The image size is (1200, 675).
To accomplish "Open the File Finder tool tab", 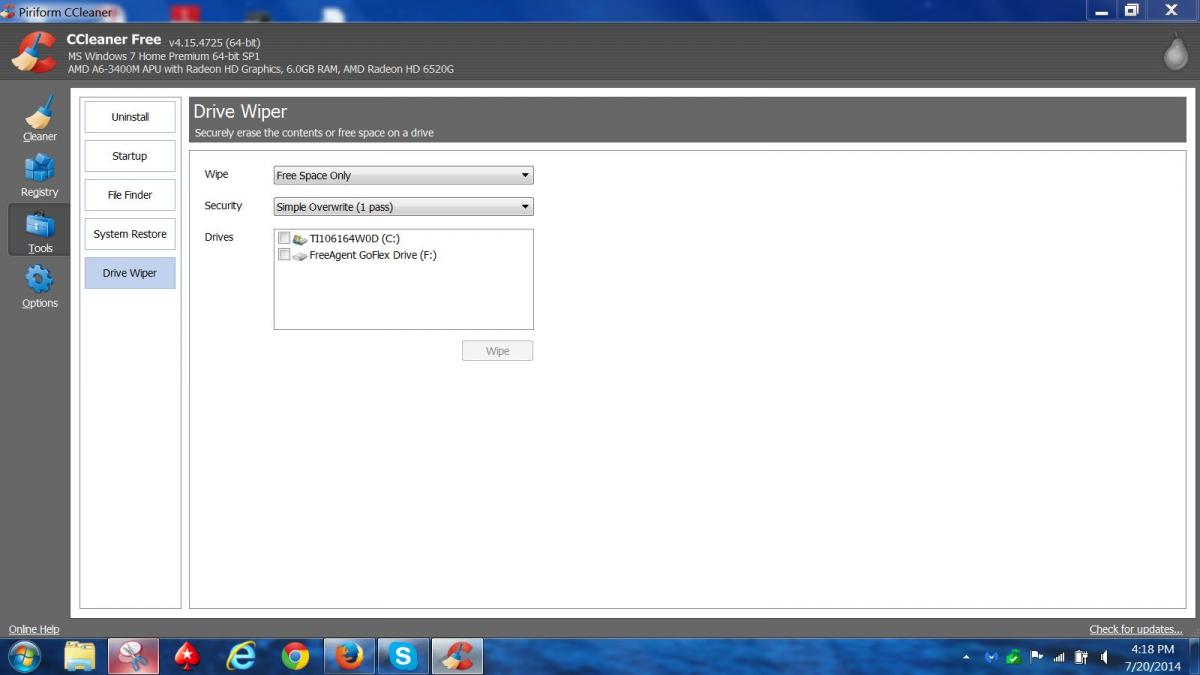I will 130,195.
